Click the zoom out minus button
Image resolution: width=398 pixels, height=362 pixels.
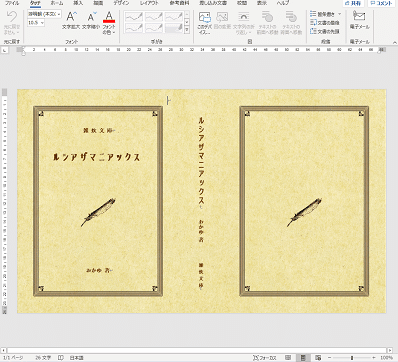pyautogui.click(x=330, y=358)
